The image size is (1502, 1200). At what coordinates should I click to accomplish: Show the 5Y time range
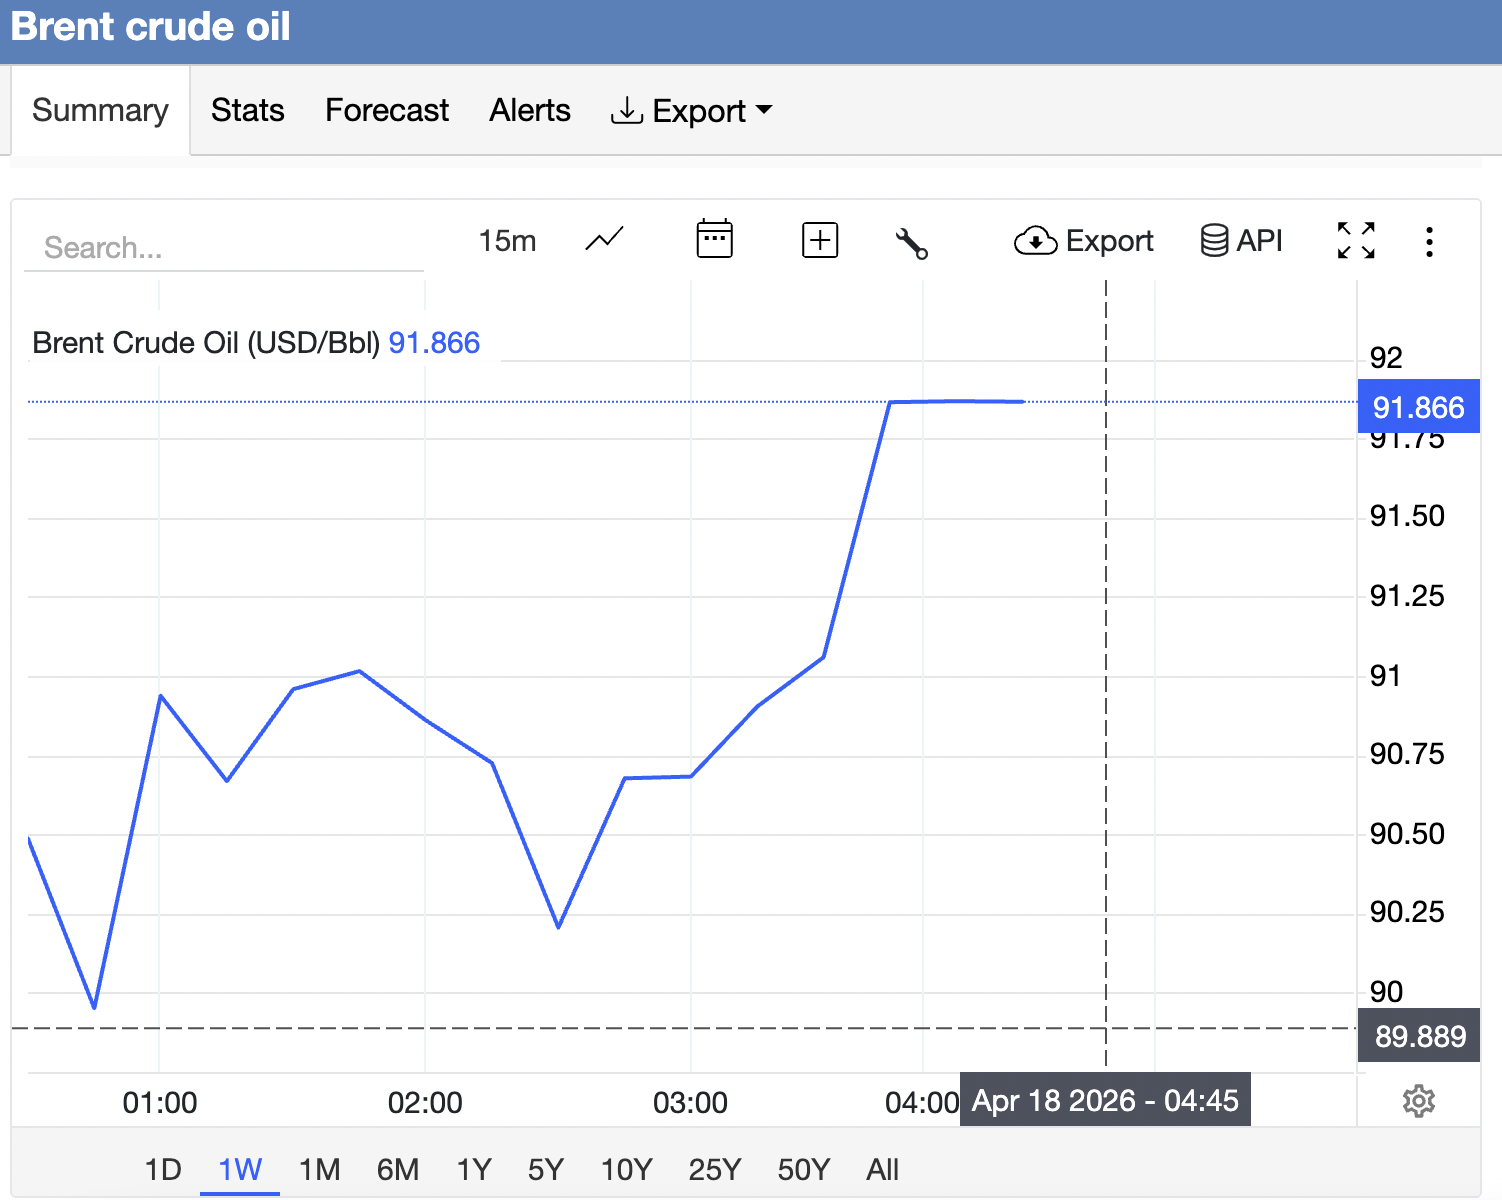coord(546,1169)
